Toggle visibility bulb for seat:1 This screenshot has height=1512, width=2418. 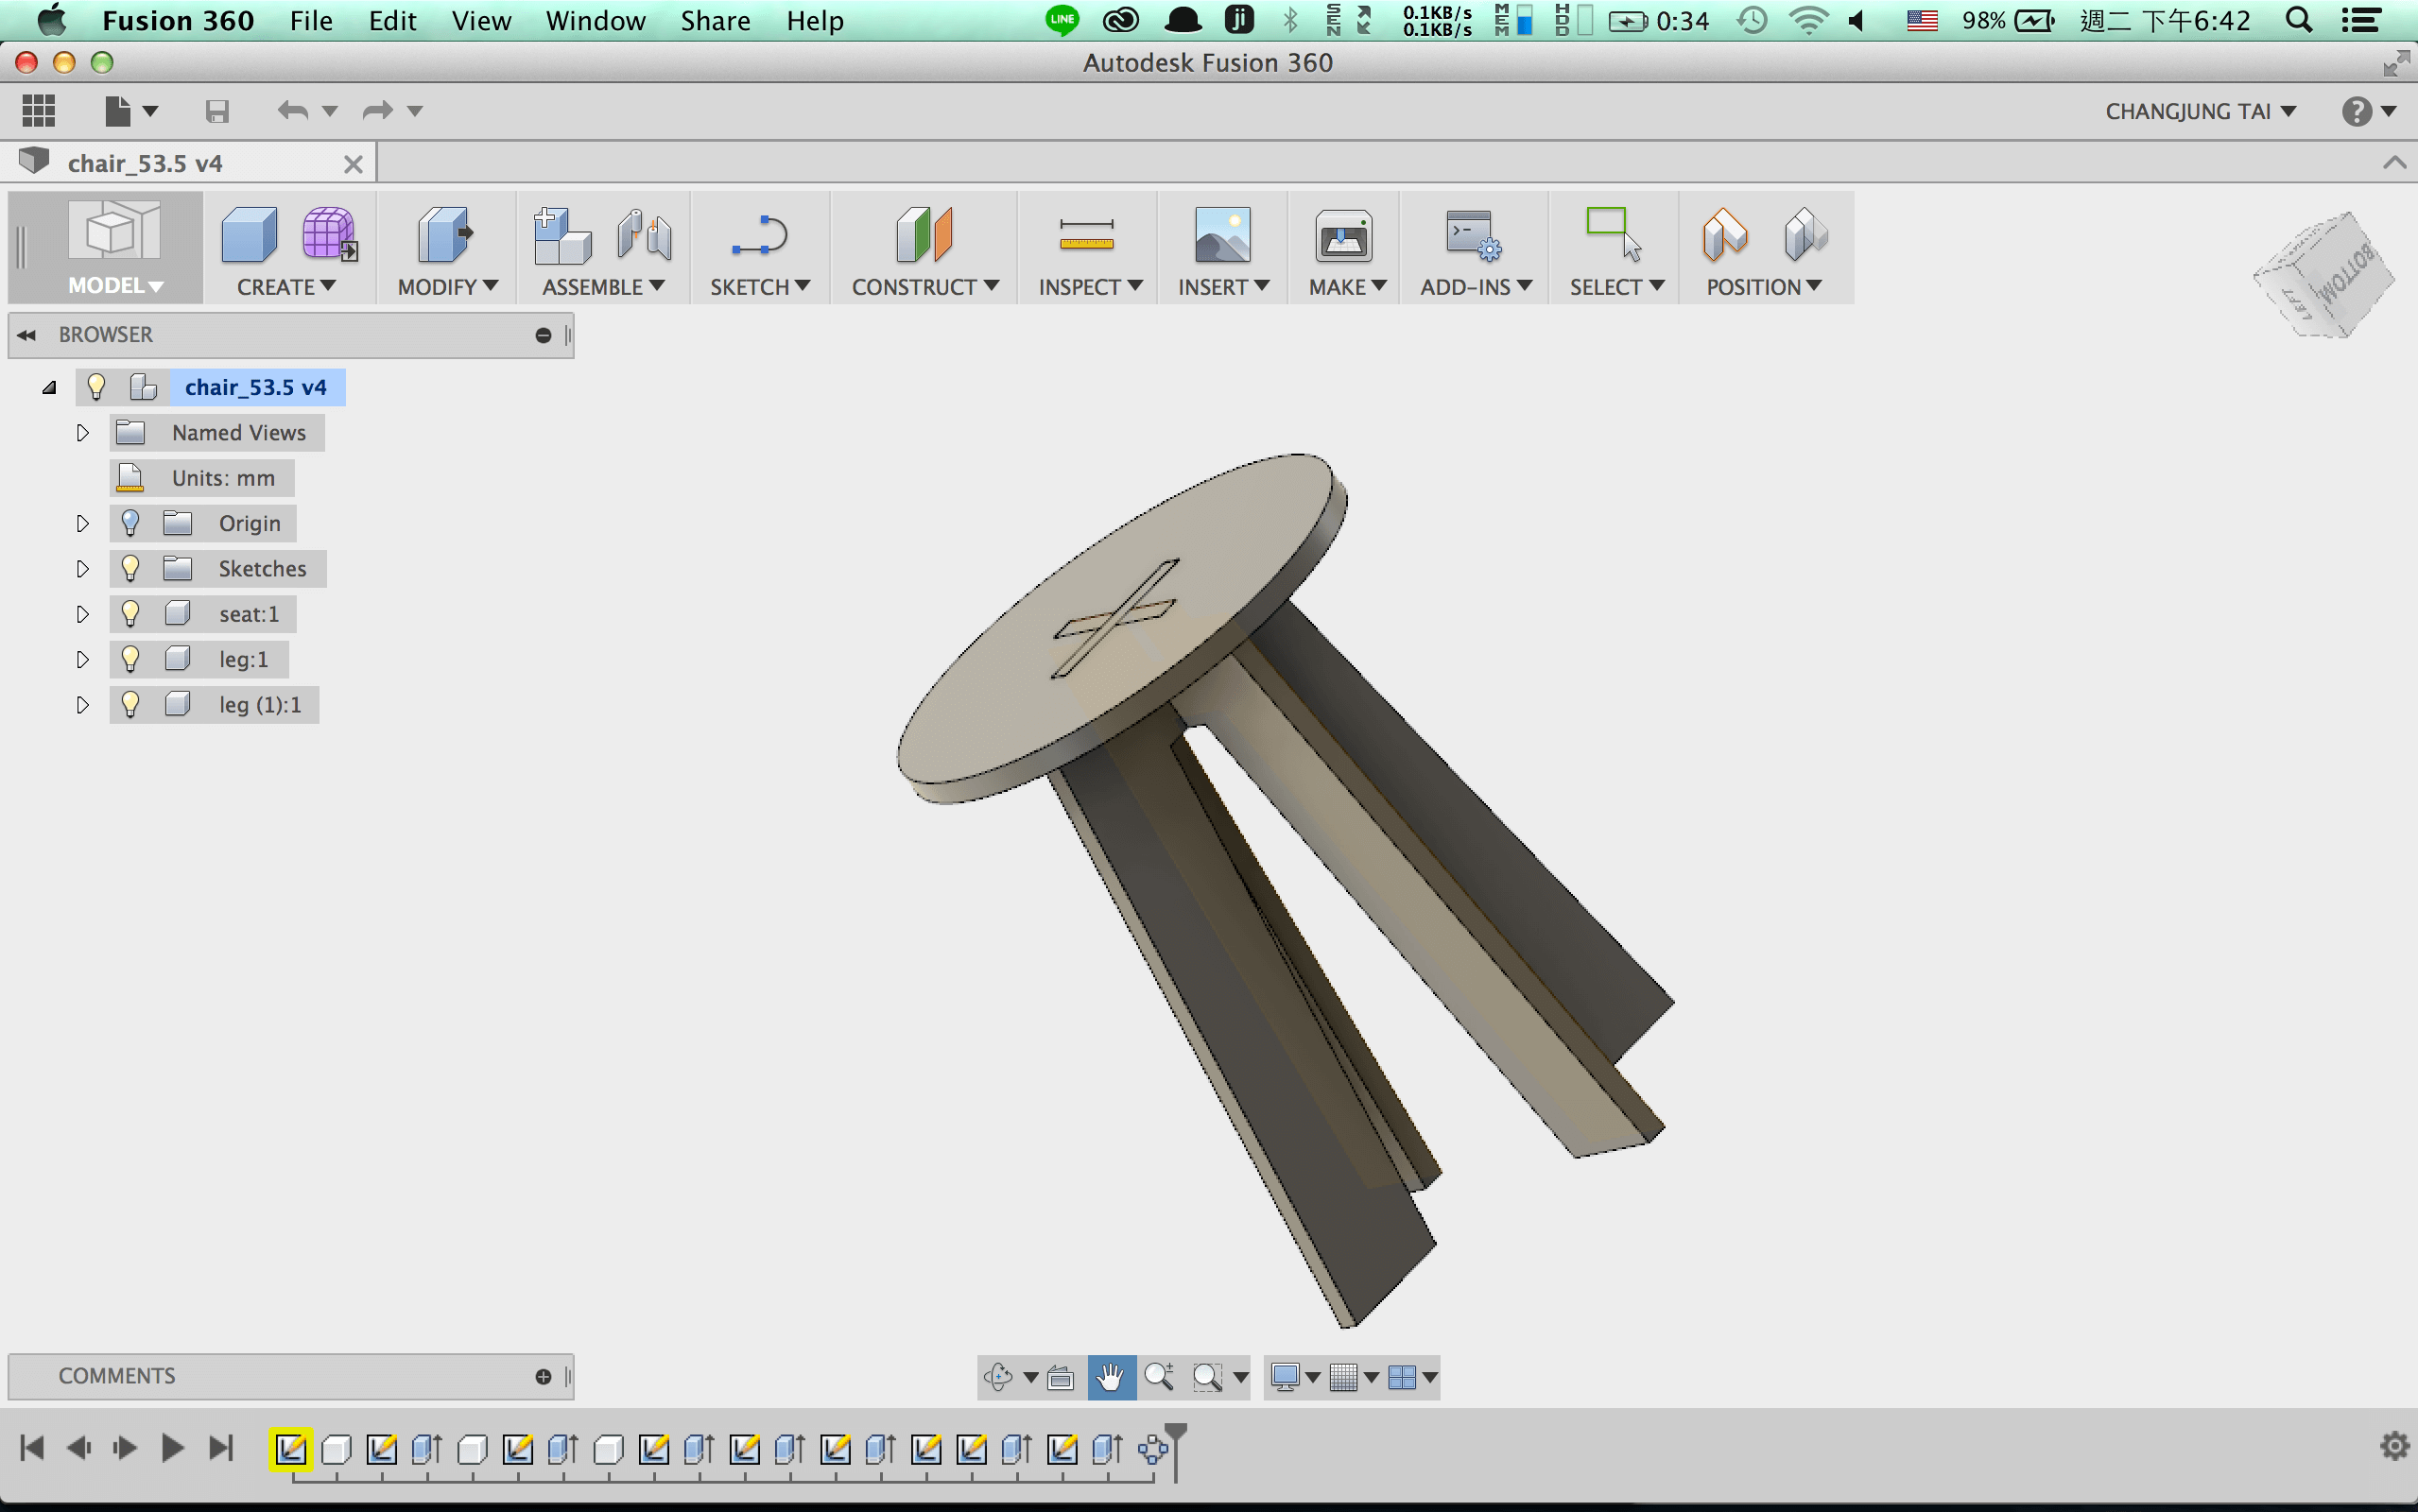(130, 614)
